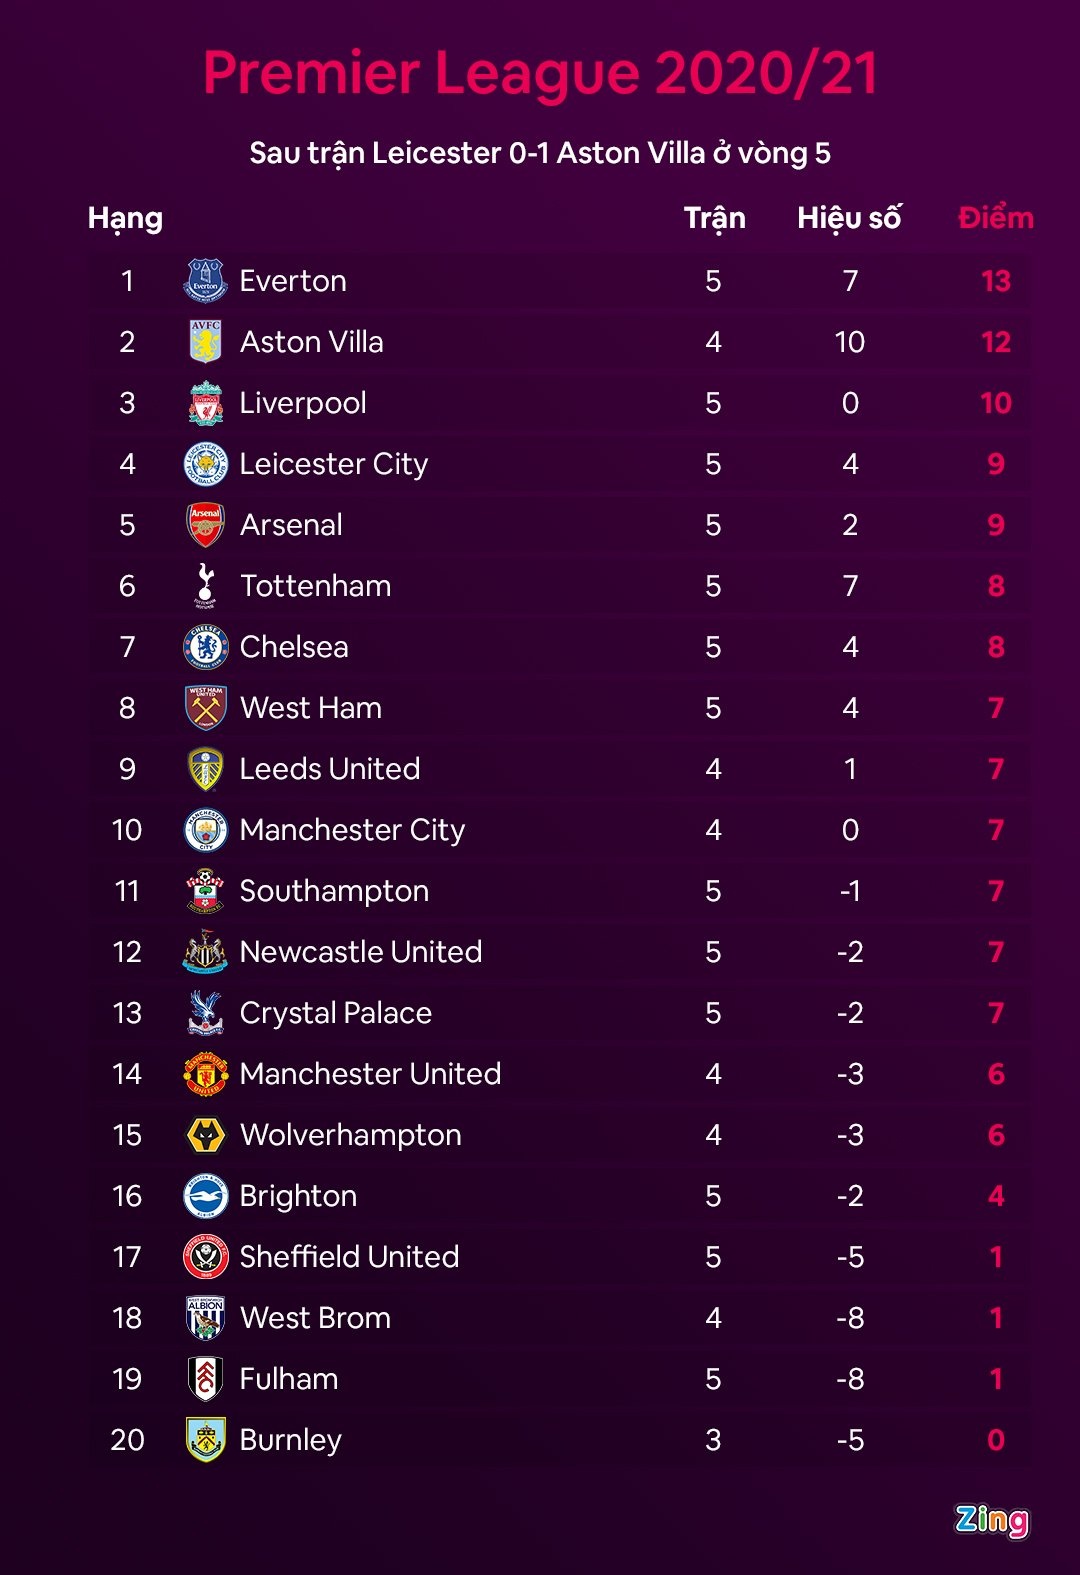Select the Leicester City team name
The width and height of the screenshot is (1080, 1575).
pos(333,464)
